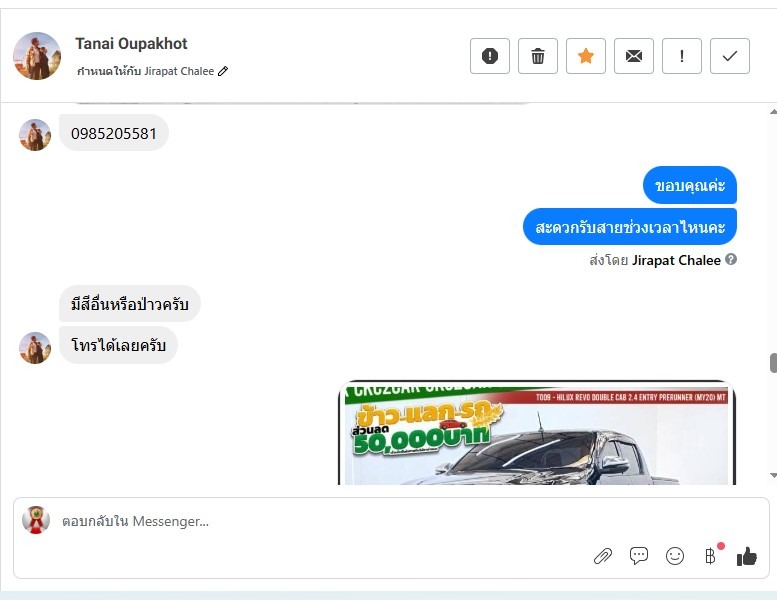Open the Baht payment request icon
The width and height of the screenshot is (777, 600).
coord(711,556)
